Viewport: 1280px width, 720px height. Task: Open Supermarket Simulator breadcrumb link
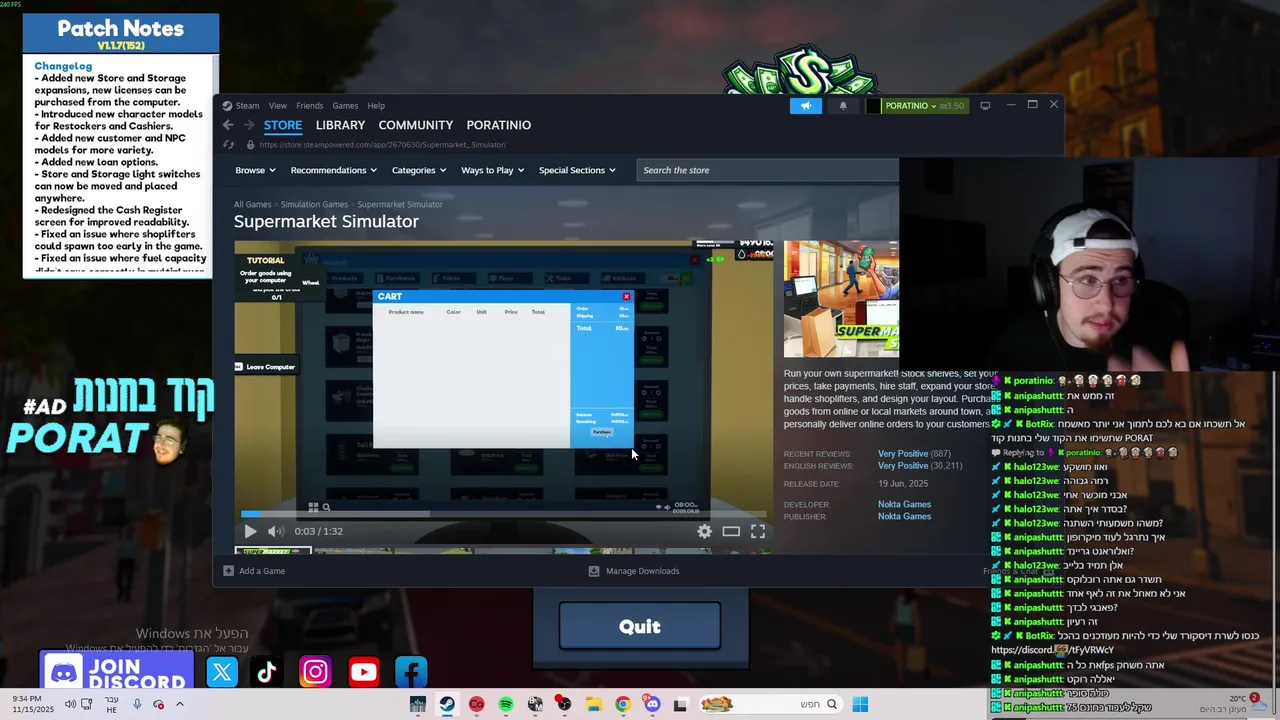point(399,204)
